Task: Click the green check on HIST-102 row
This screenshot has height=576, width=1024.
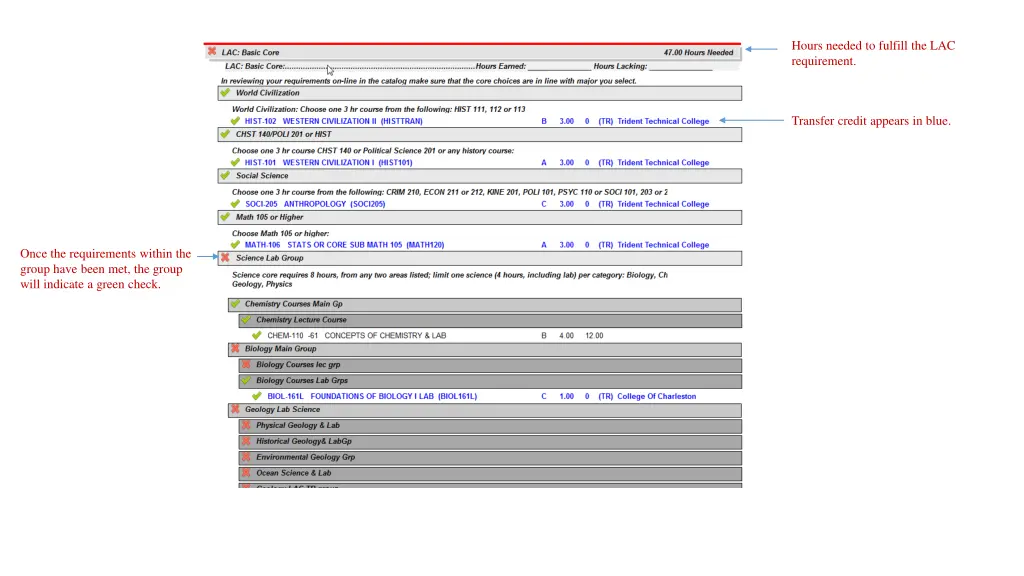Action: tap(235, 121)
